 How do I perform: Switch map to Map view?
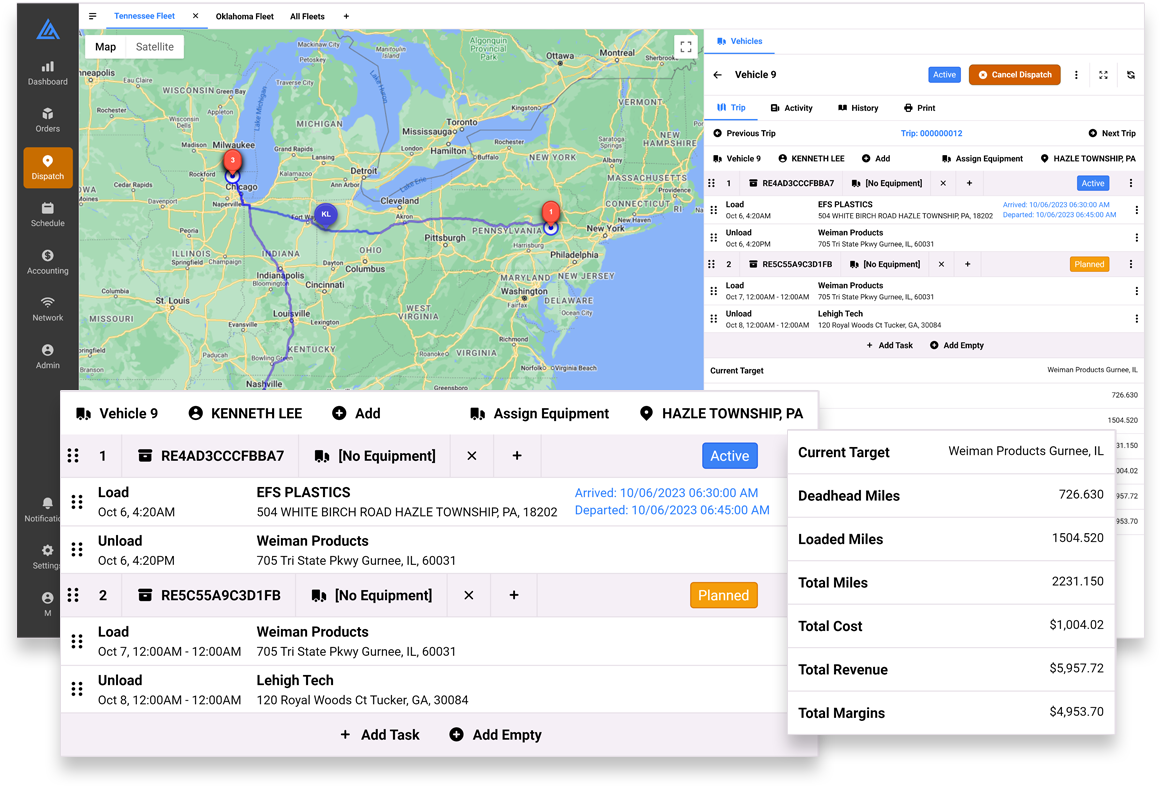(105, 47)
